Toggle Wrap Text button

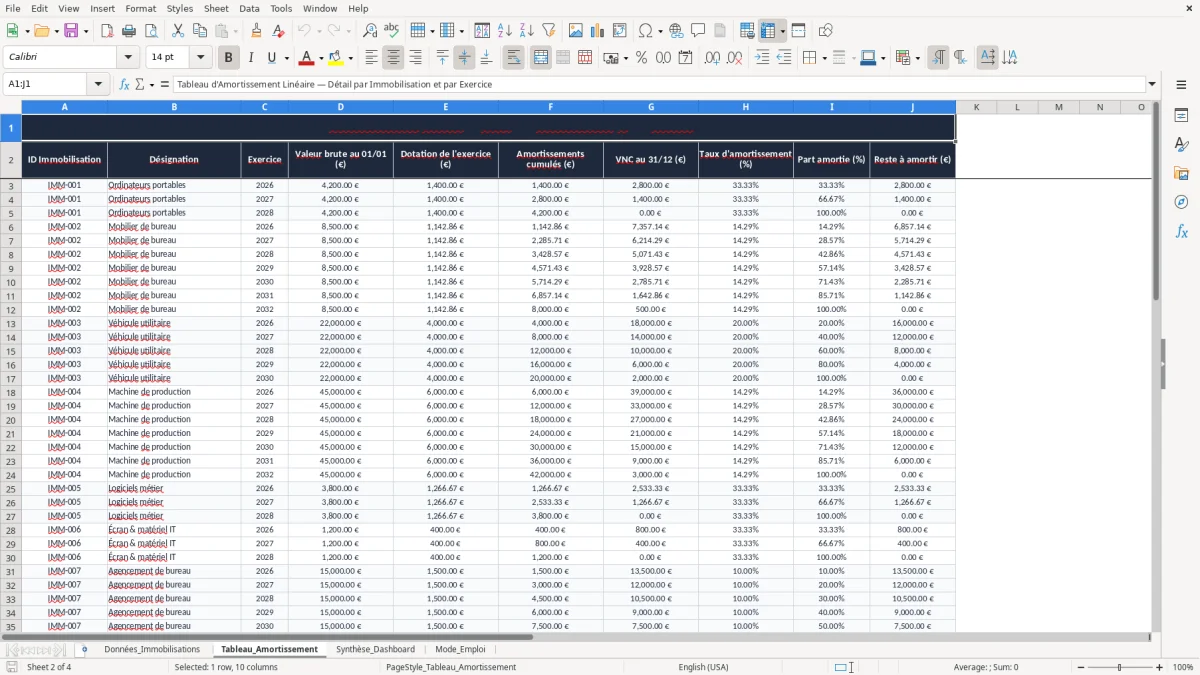[513, 58]
